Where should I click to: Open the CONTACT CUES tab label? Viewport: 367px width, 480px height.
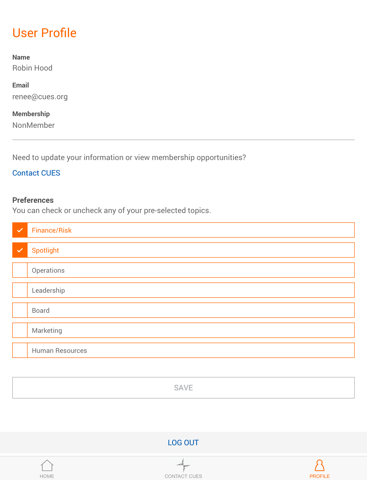pos(183,476)
